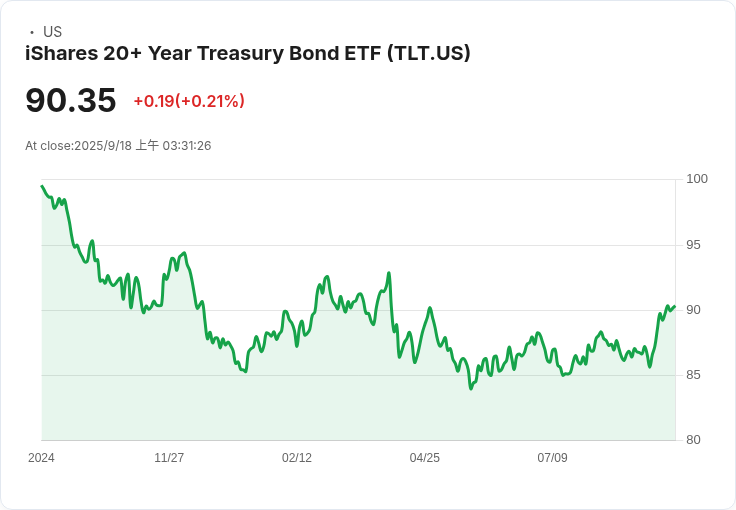Screen dimensions: 736x510
Task: Click the 04/25 x-axis date label
Action: tap(425, 457)
